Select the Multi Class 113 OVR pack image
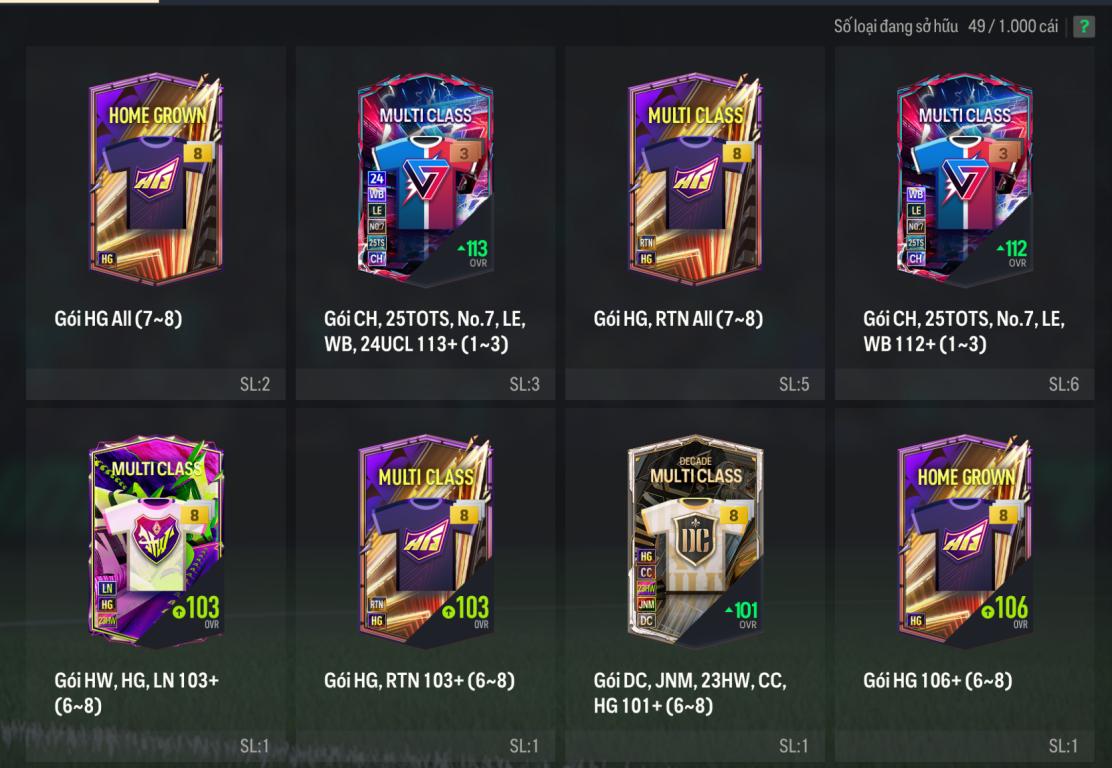This screenshot has width=1112, height=768. pyautogui.click(x=426, y=179)
